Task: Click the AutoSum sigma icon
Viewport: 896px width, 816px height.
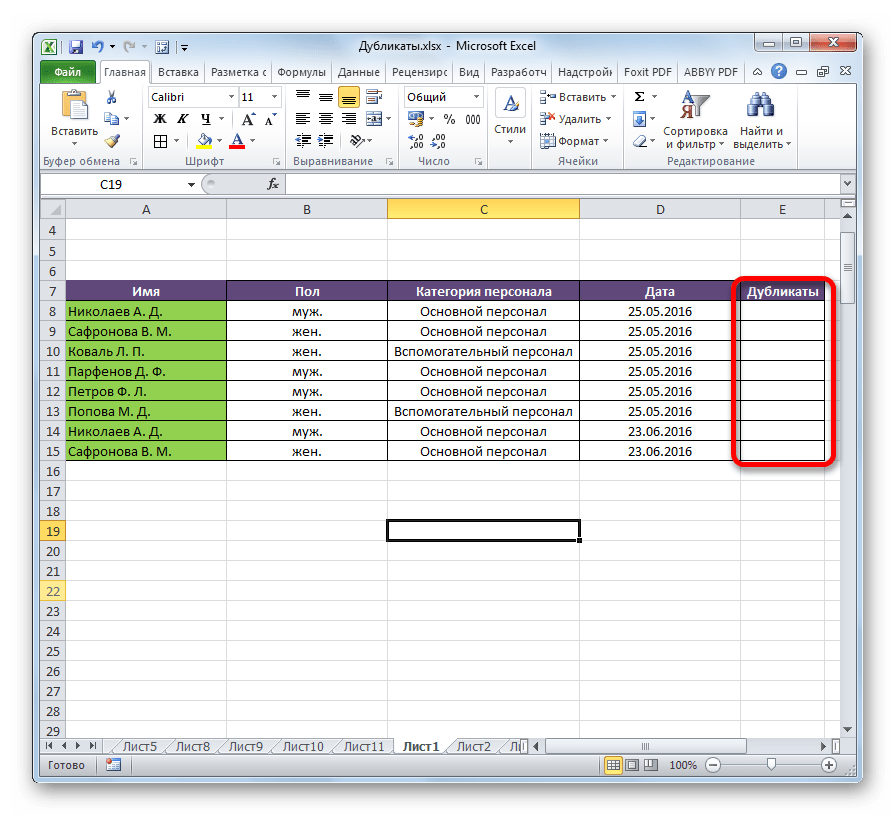Action: click(x=639, y=97)
